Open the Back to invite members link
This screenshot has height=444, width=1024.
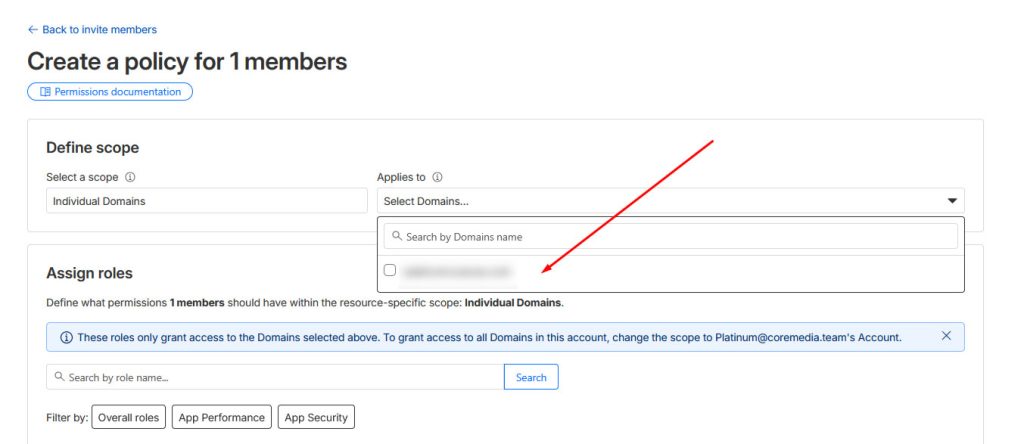click(x=99, y=30)
